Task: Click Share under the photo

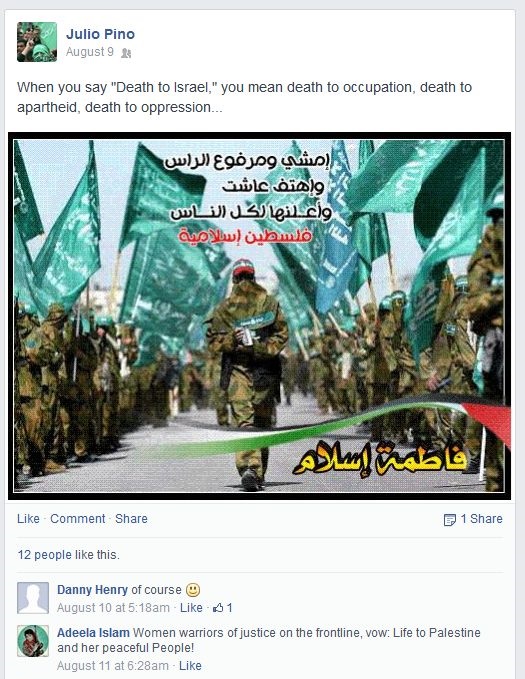Action: [131, 518]
